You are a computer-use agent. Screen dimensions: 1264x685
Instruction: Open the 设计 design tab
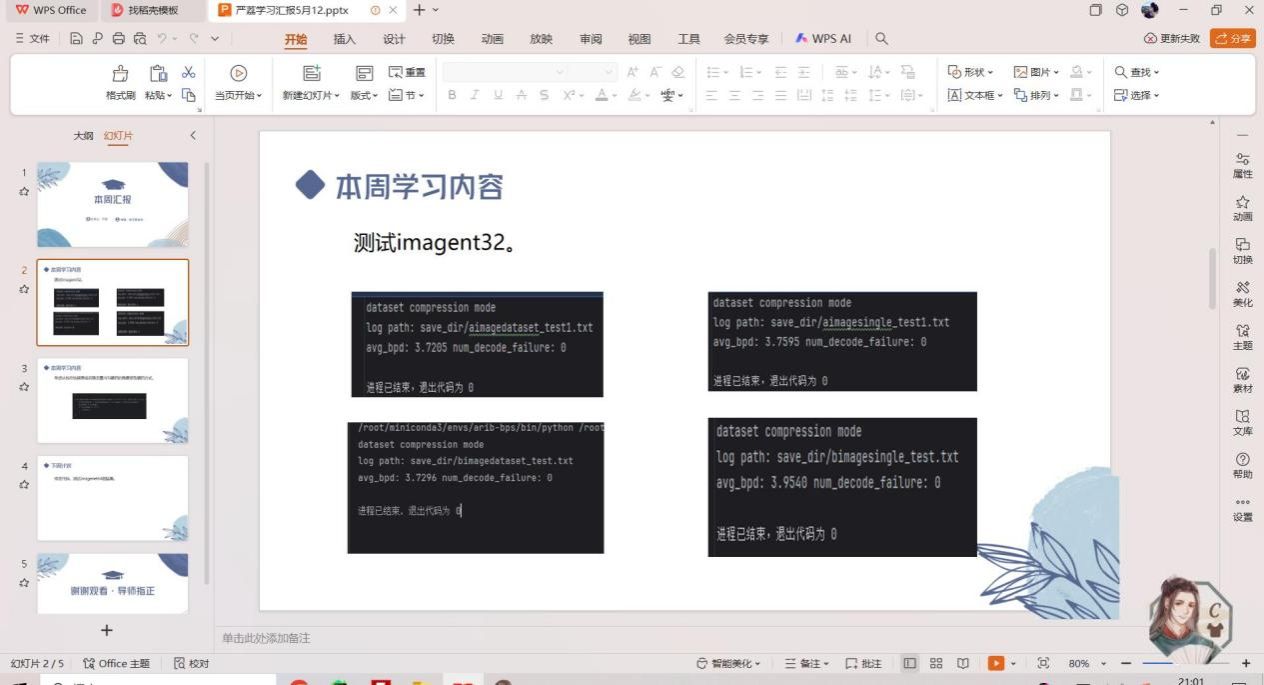[x=394, y=39]
